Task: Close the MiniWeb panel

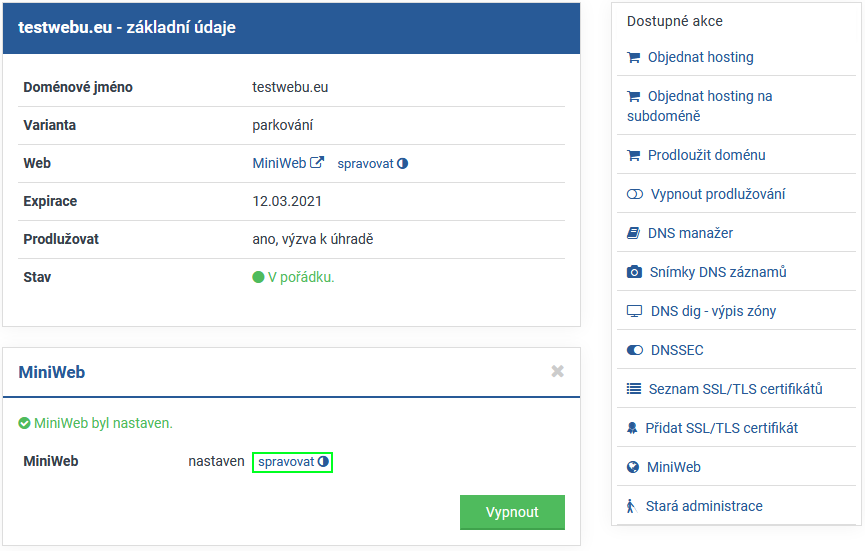Action: point(557,372)
